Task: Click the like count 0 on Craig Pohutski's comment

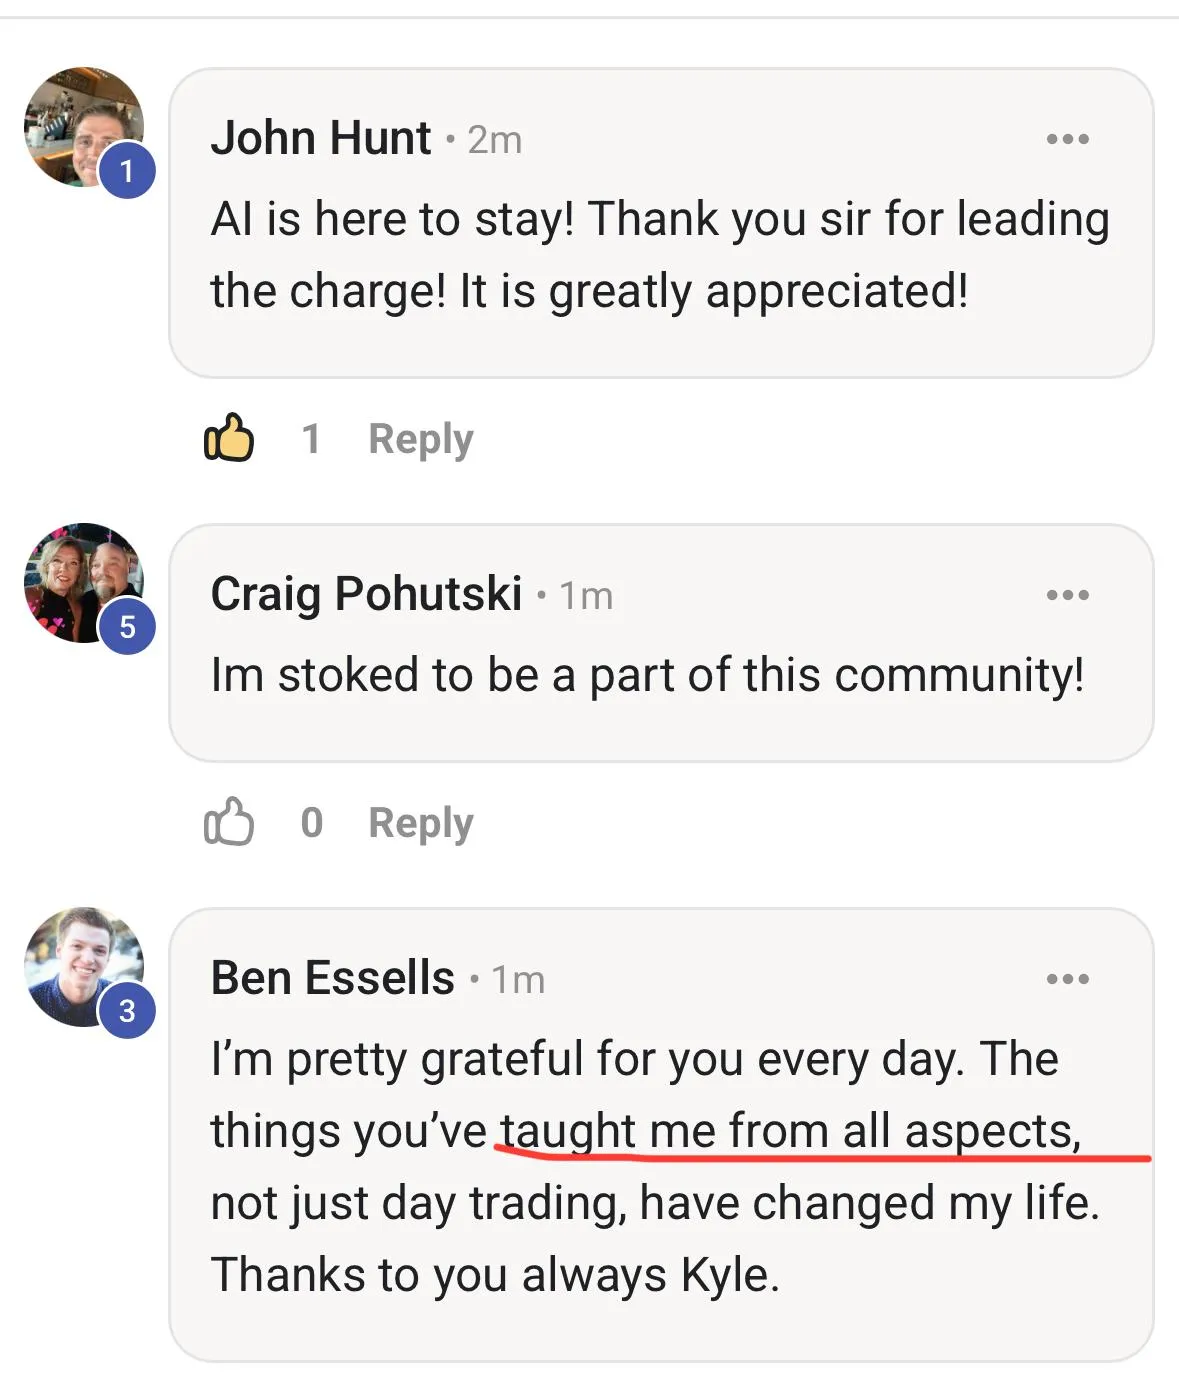Action: pyautogui.click(x=311, y=823)
